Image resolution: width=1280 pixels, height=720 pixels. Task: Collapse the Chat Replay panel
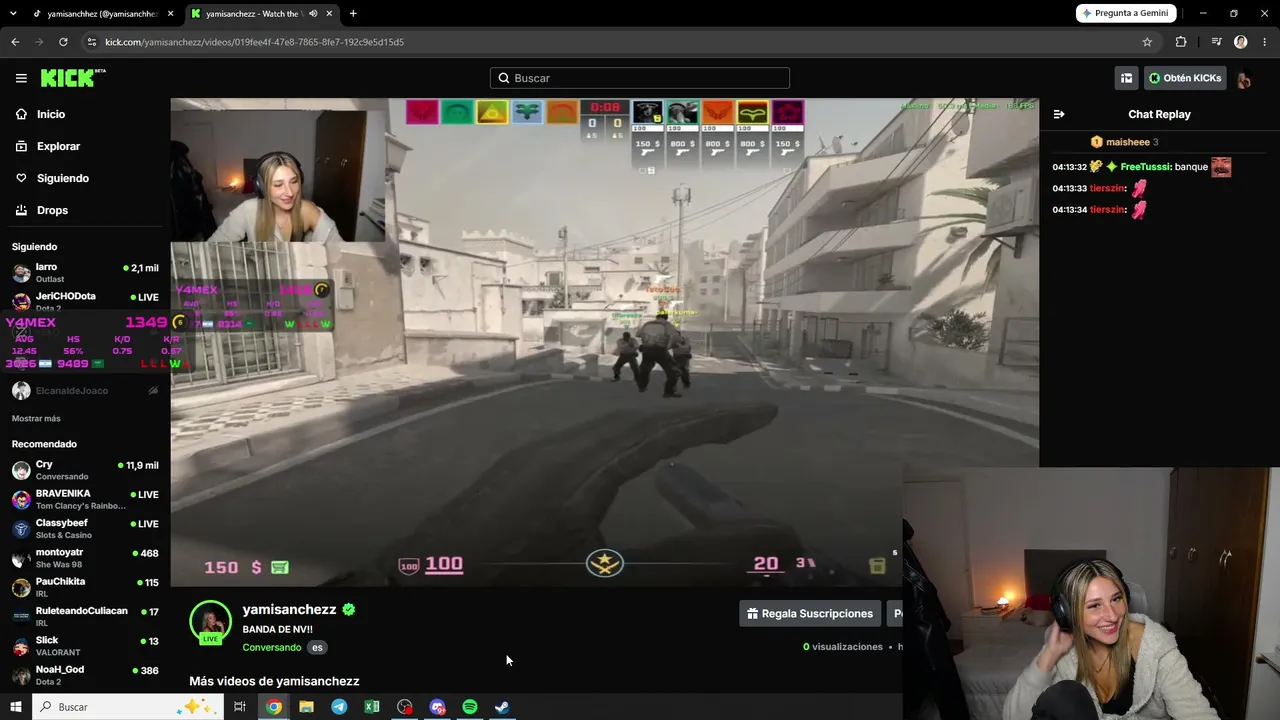point(1059,114)
